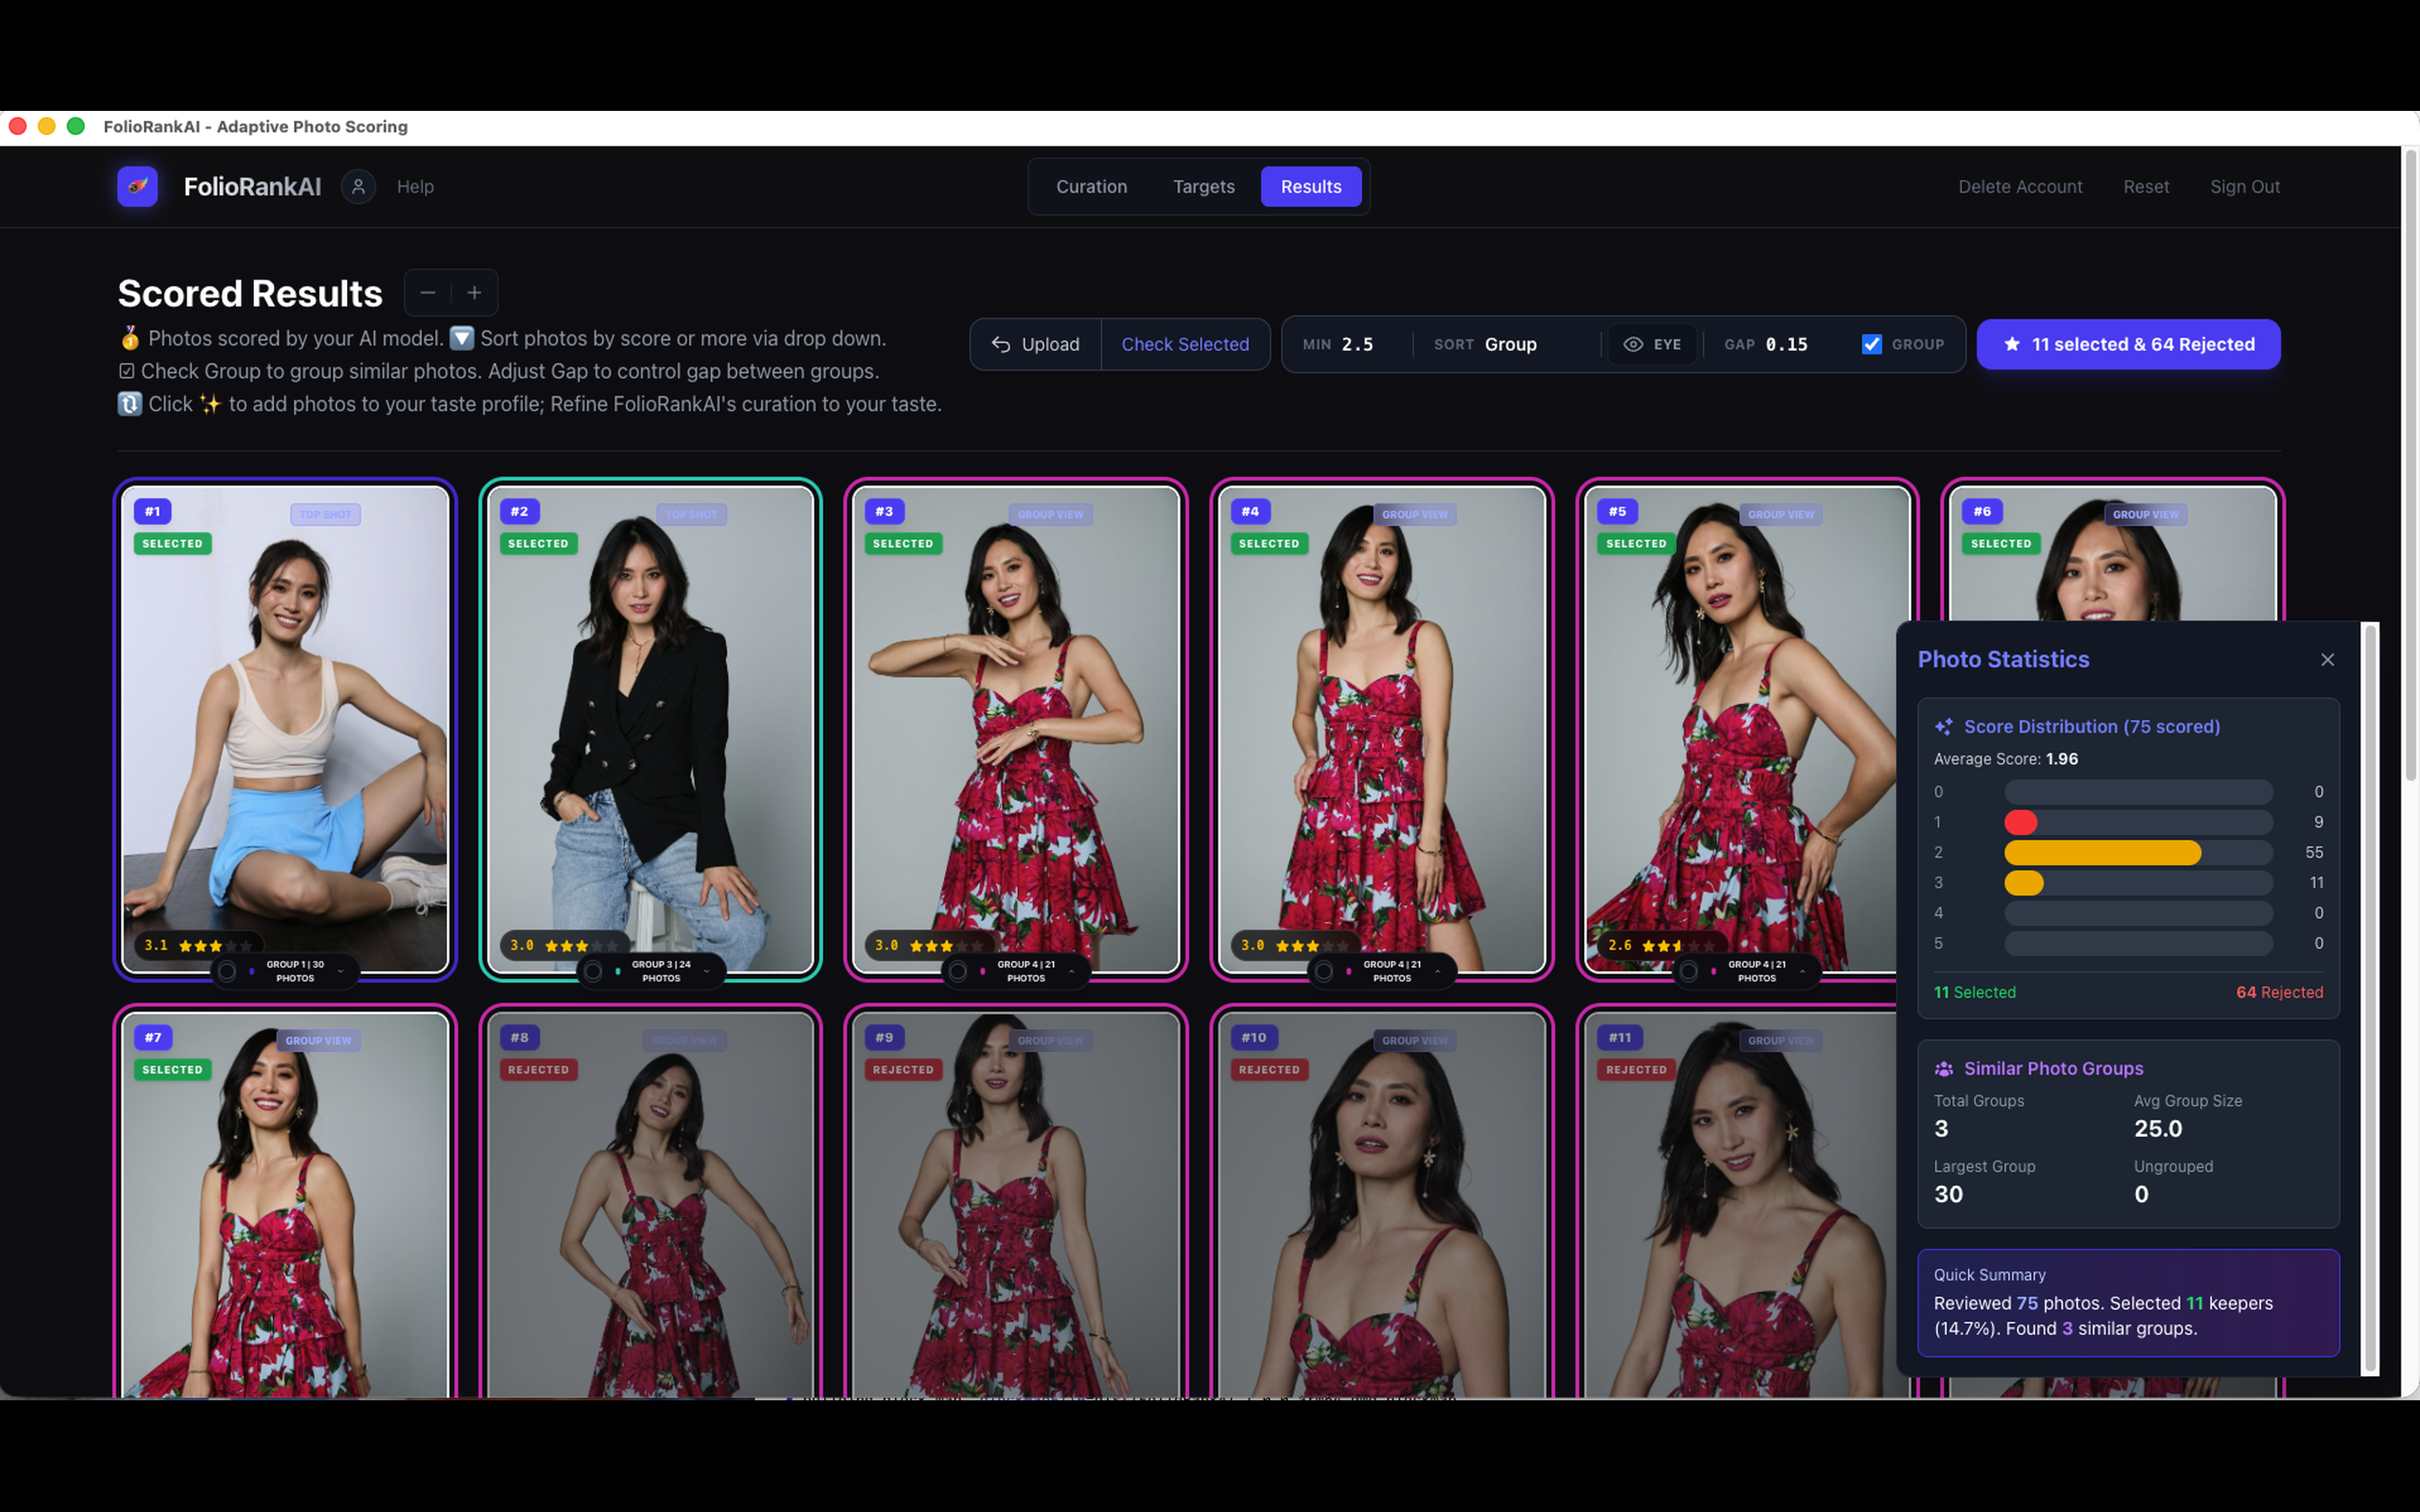Select the Results tab
This screenshot has width=2420, height=1512.
[x=1311, y=187]
